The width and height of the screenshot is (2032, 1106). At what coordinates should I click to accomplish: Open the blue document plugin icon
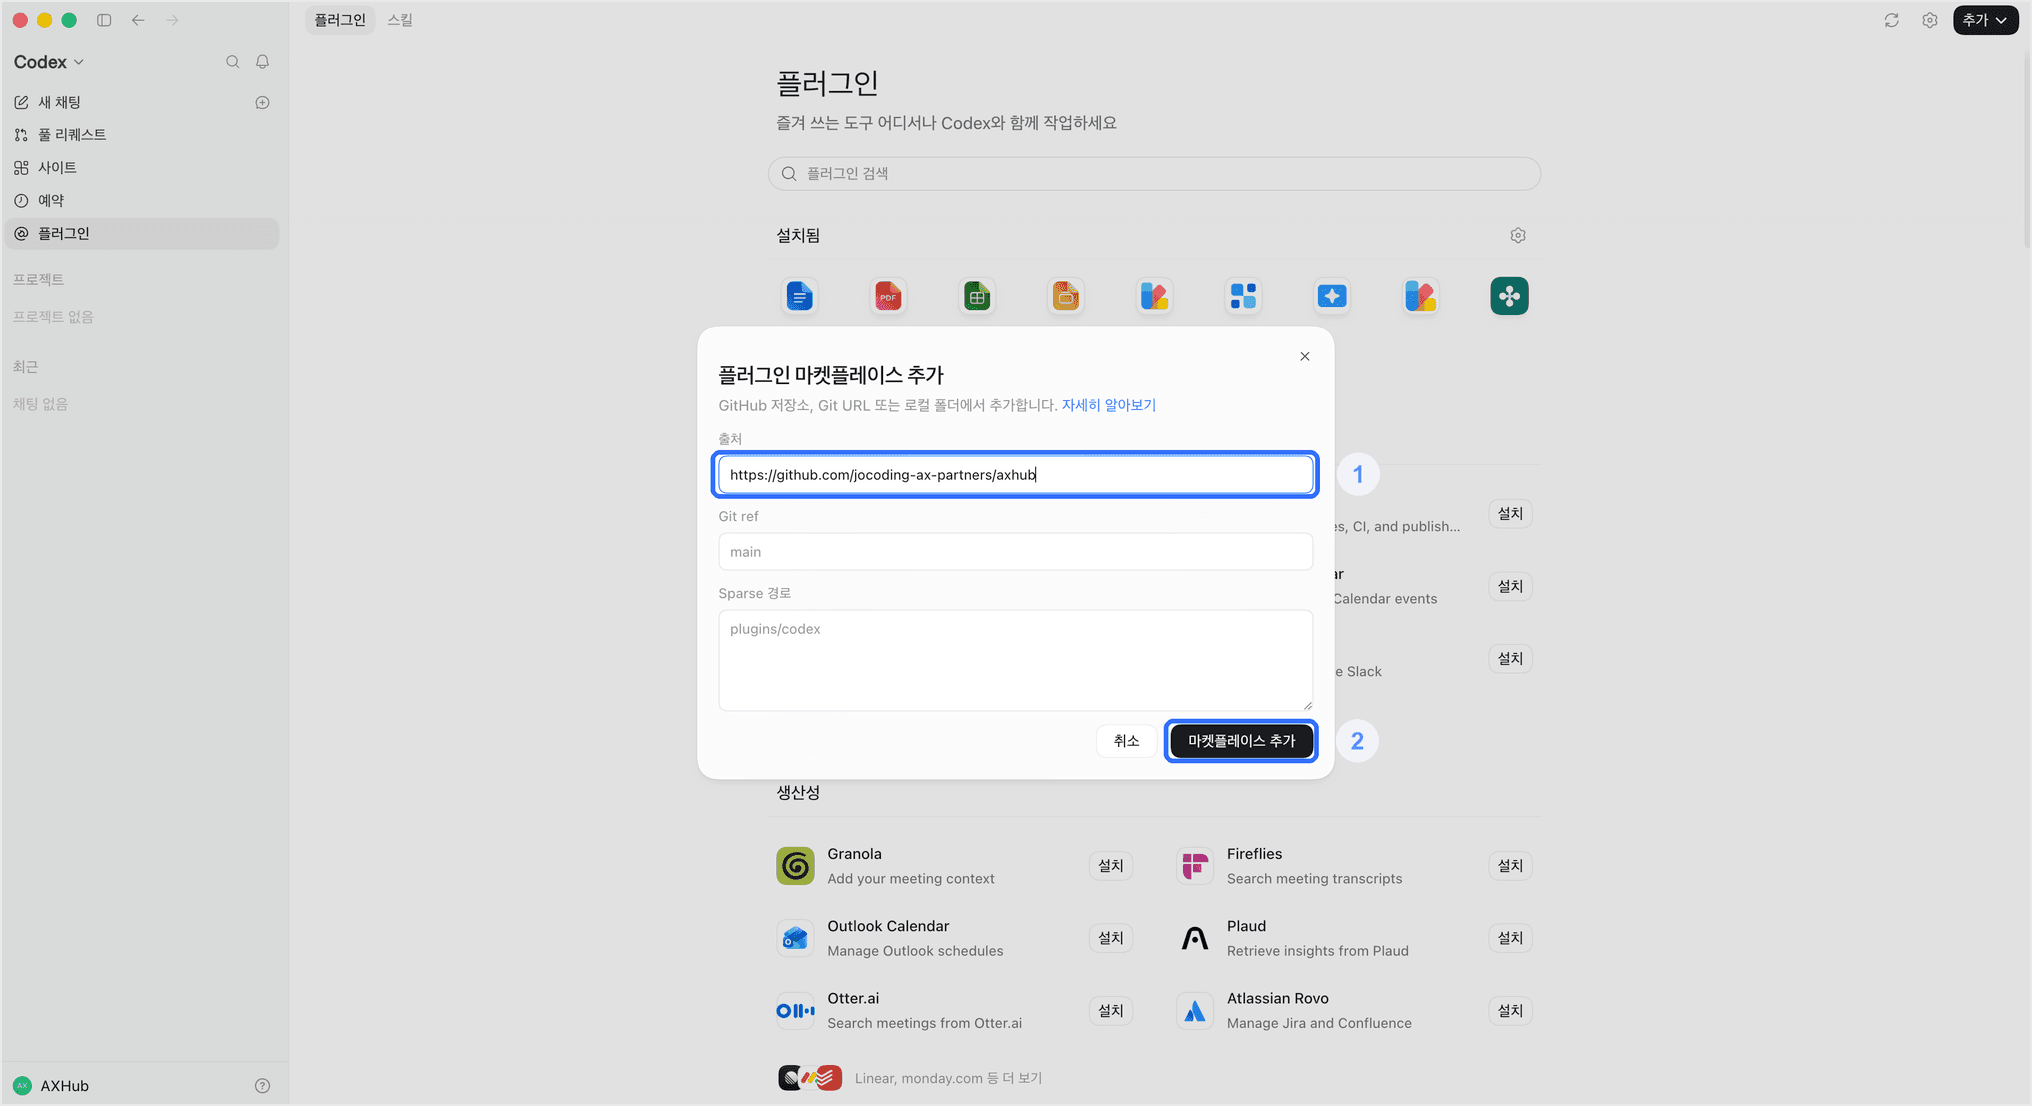[x=799, y=296]
